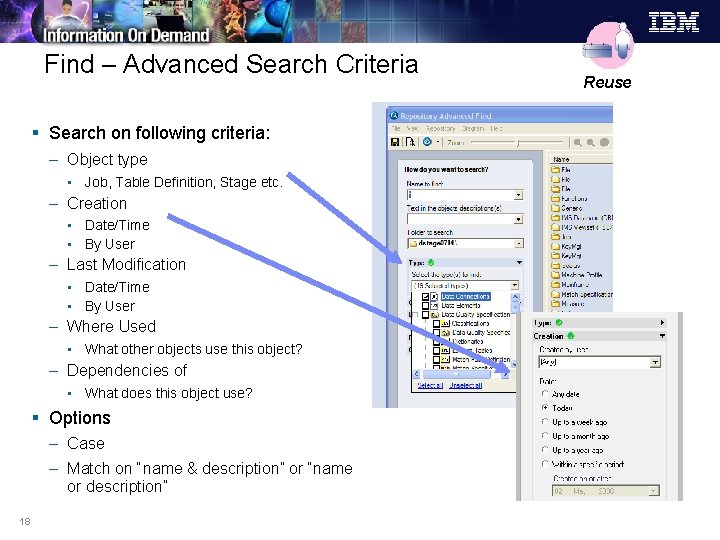Click the Zoom slider handle
This screenshot has height=540, width=720.
point(518,143)
